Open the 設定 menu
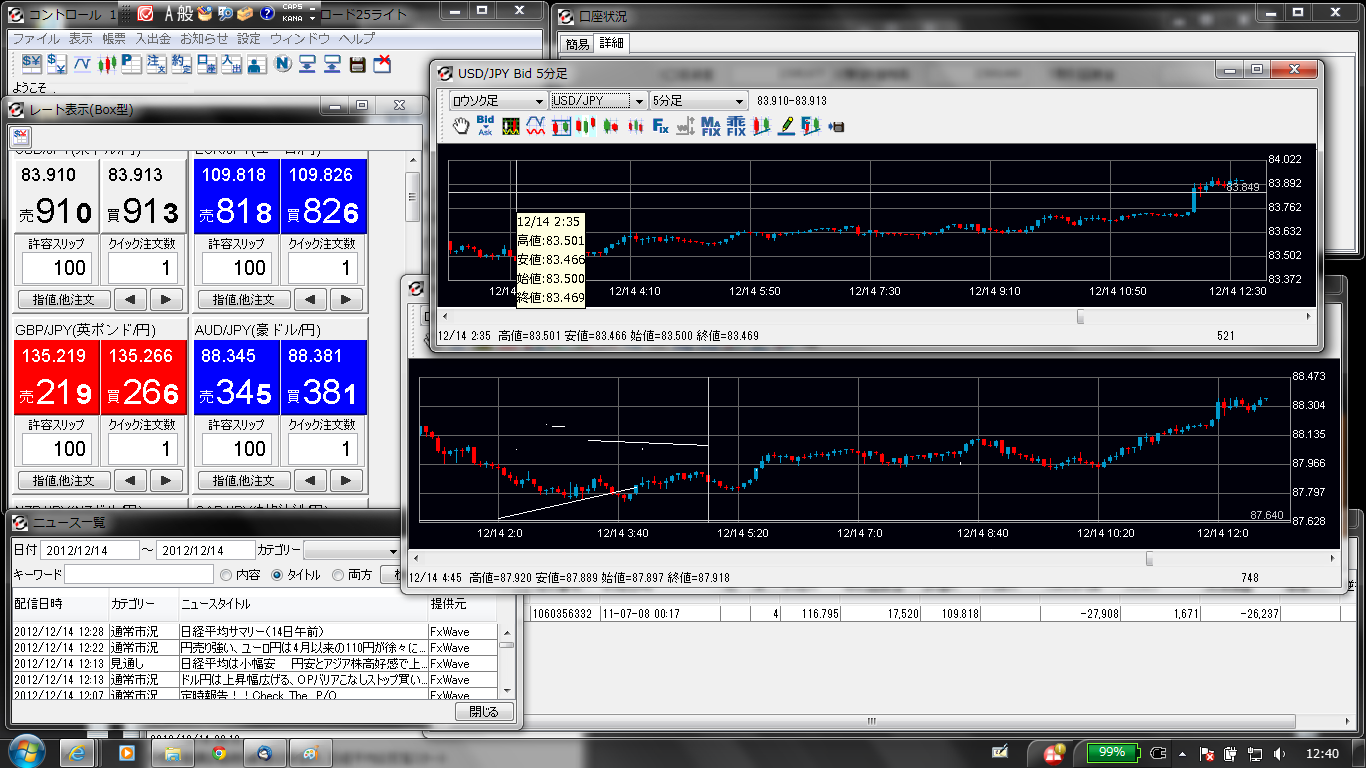Screen dimensions: 1366x768 [x=248, y=38]
